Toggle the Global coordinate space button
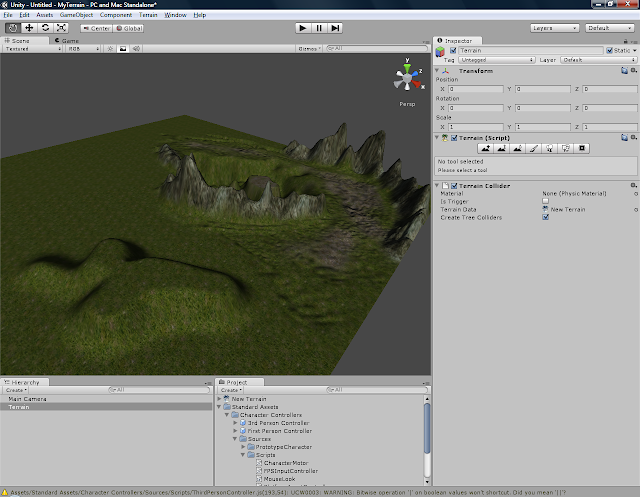The height and width of the screenshot is (497, 640). click(x=129, y=28)
